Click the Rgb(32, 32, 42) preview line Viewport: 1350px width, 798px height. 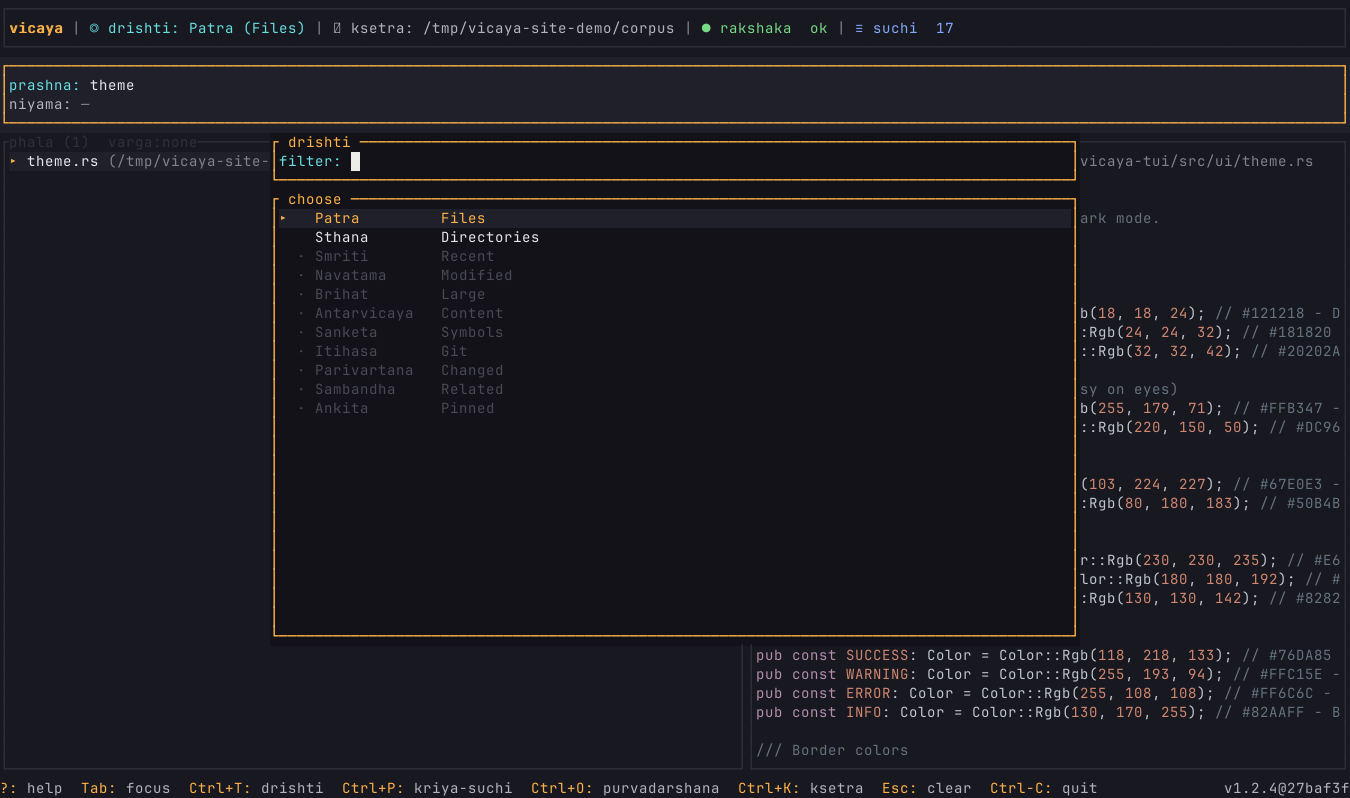(x=1210, y=351)
